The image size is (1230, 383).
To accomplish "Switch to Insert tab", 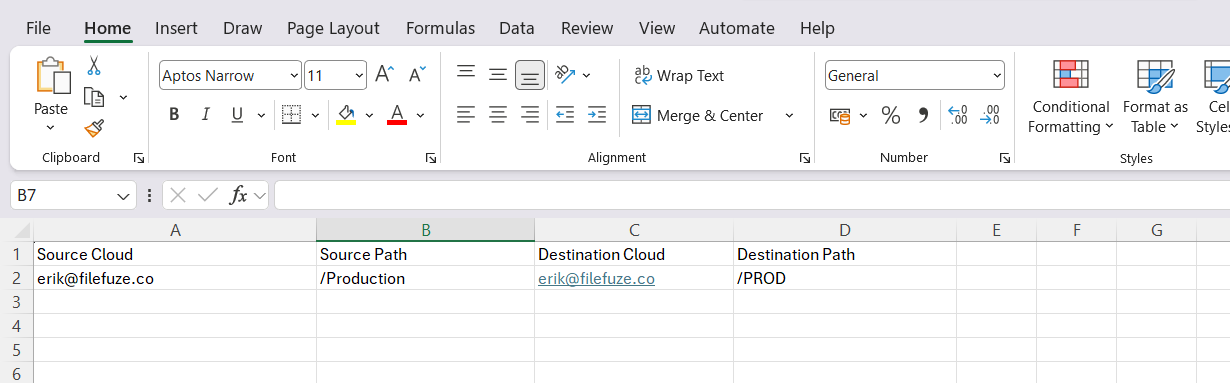I will coord(176,28).
